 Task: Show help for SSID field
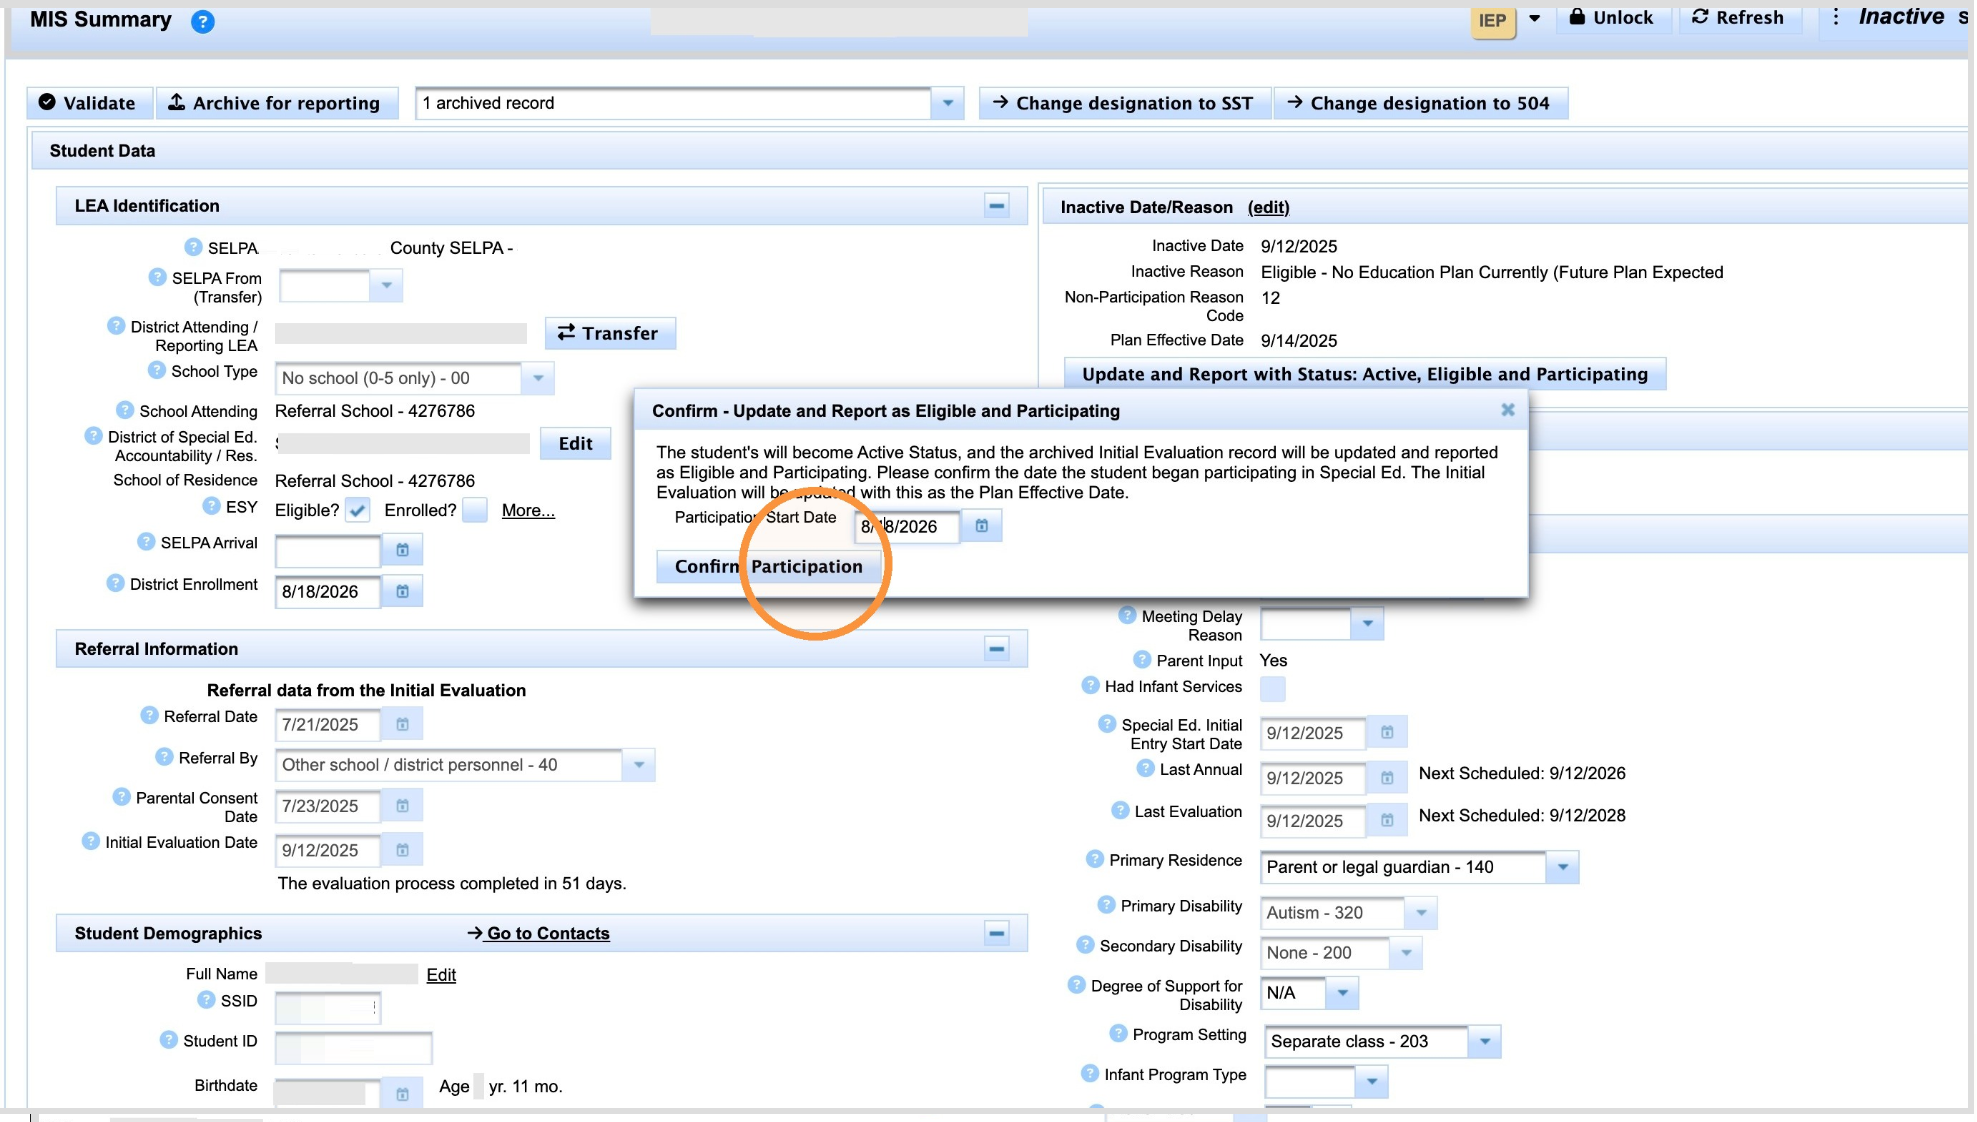(x=206, y=1000)
